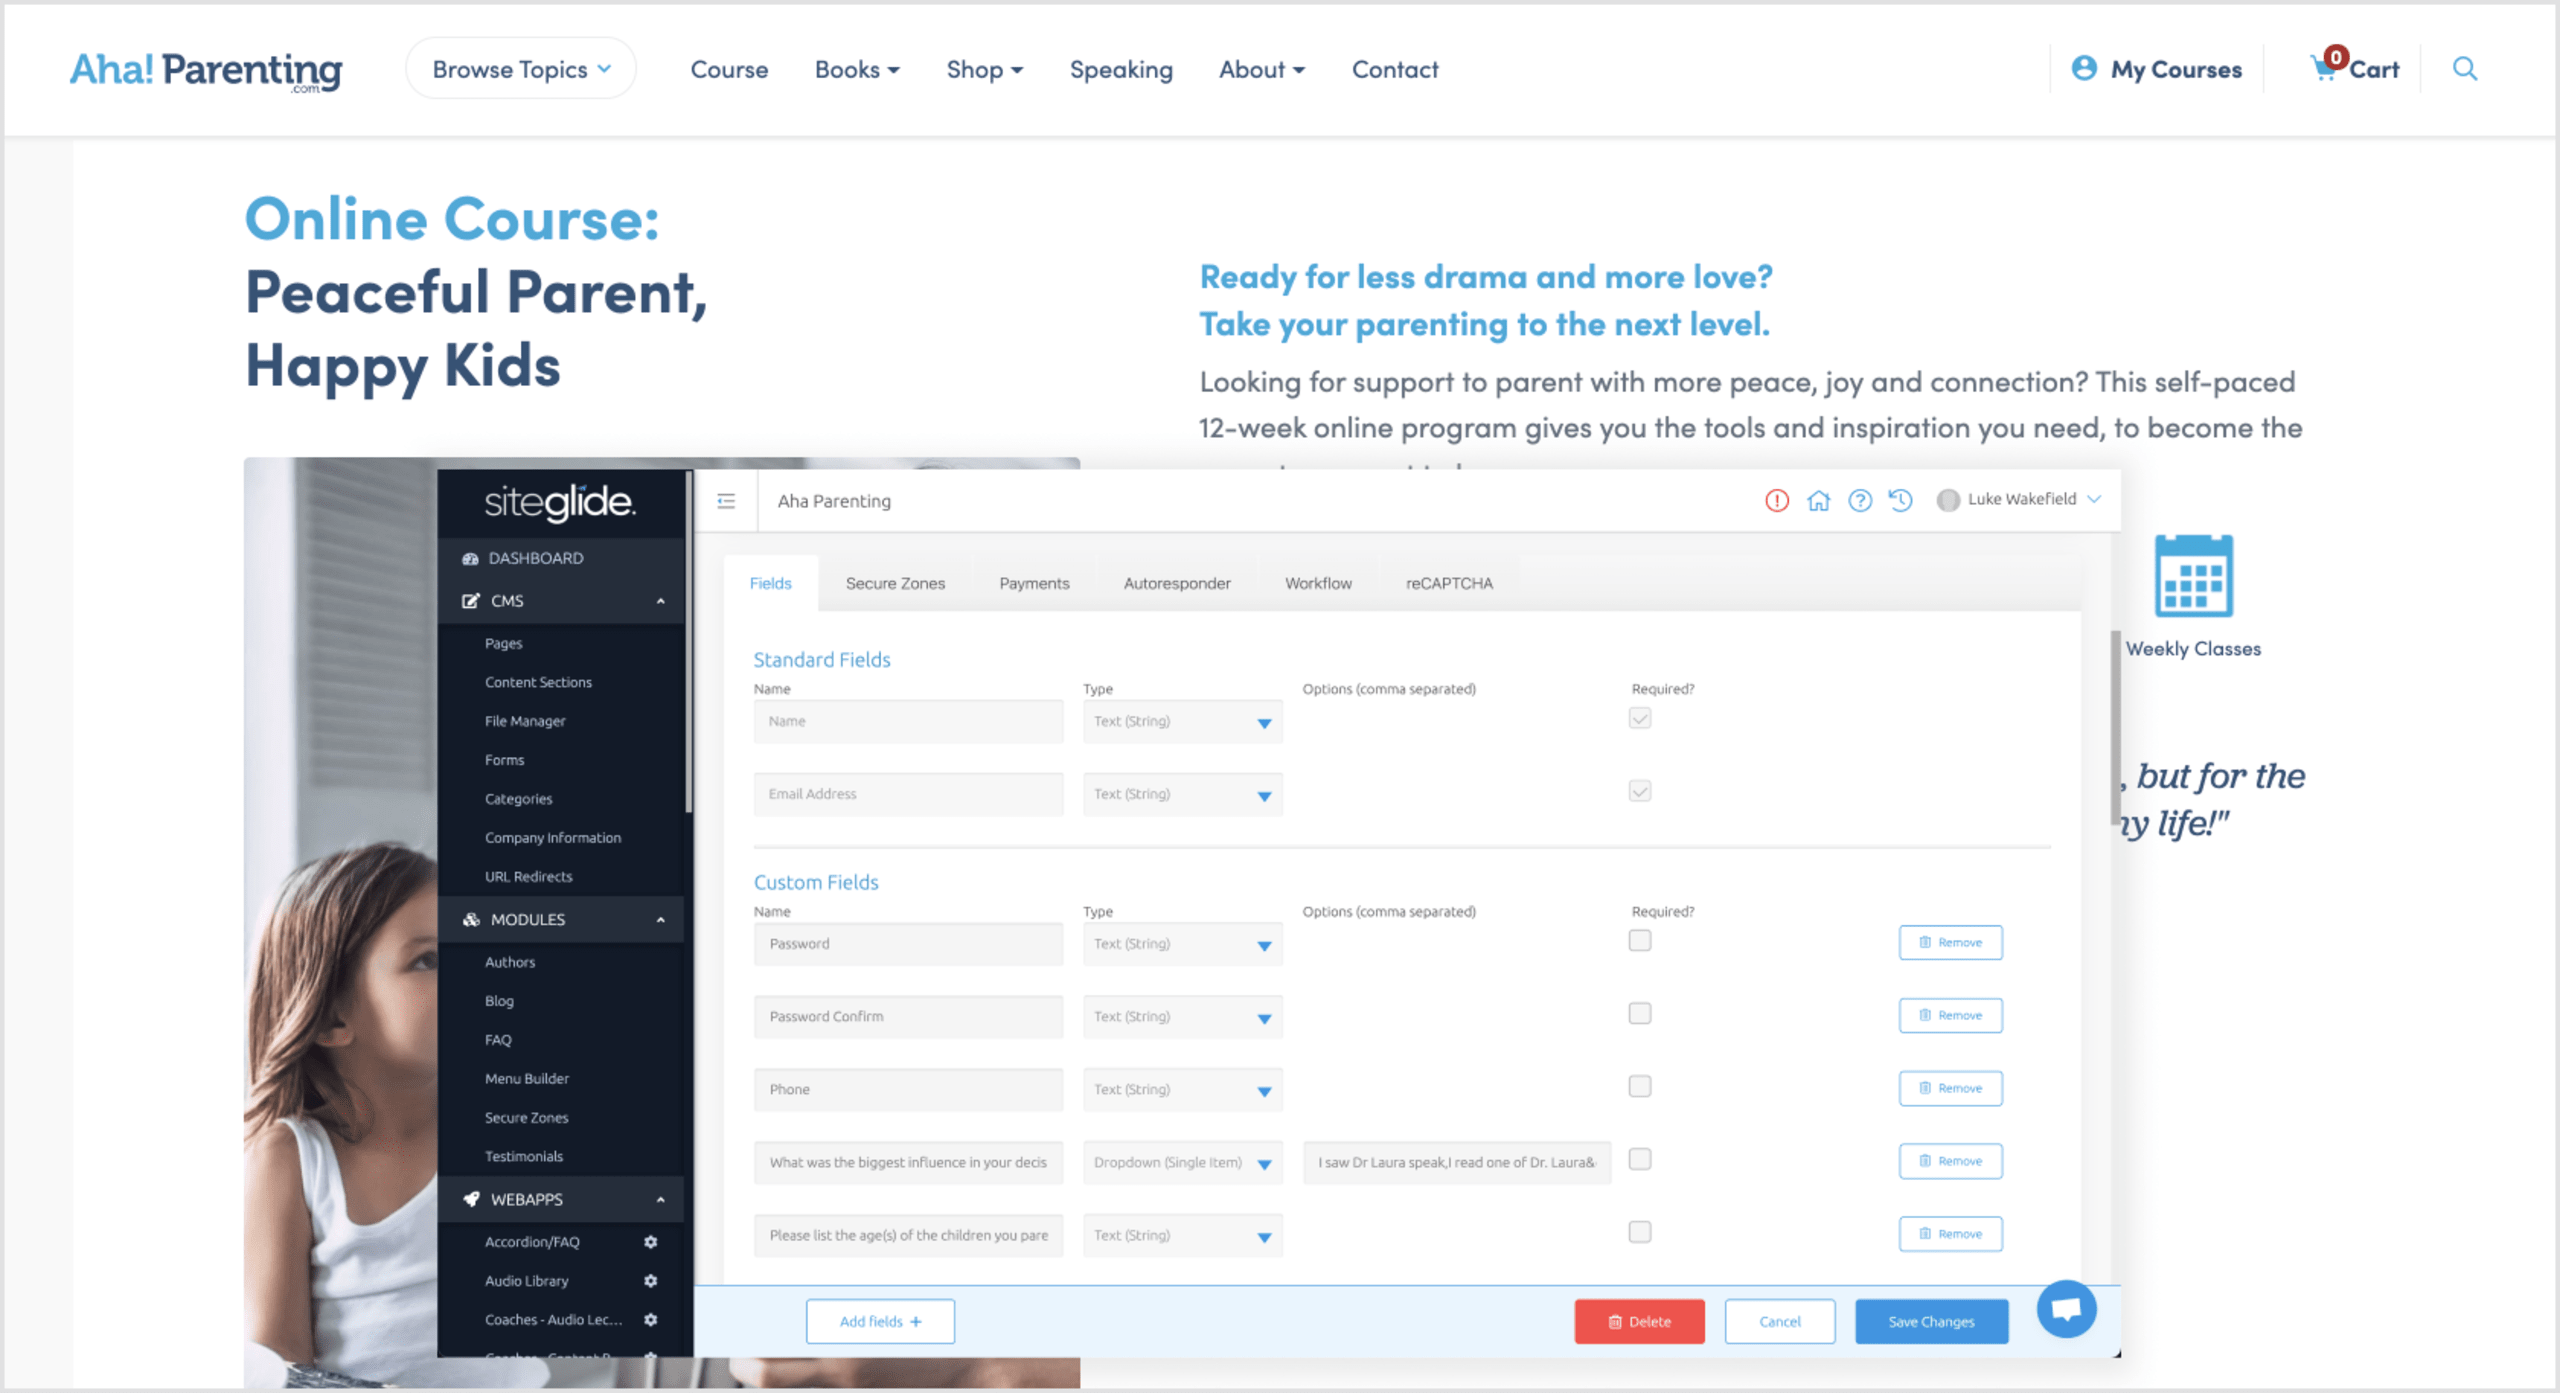Screen dimensions: 2560x1393
Task: Click the Siteglide logo
Action: [x=560, y=503]
